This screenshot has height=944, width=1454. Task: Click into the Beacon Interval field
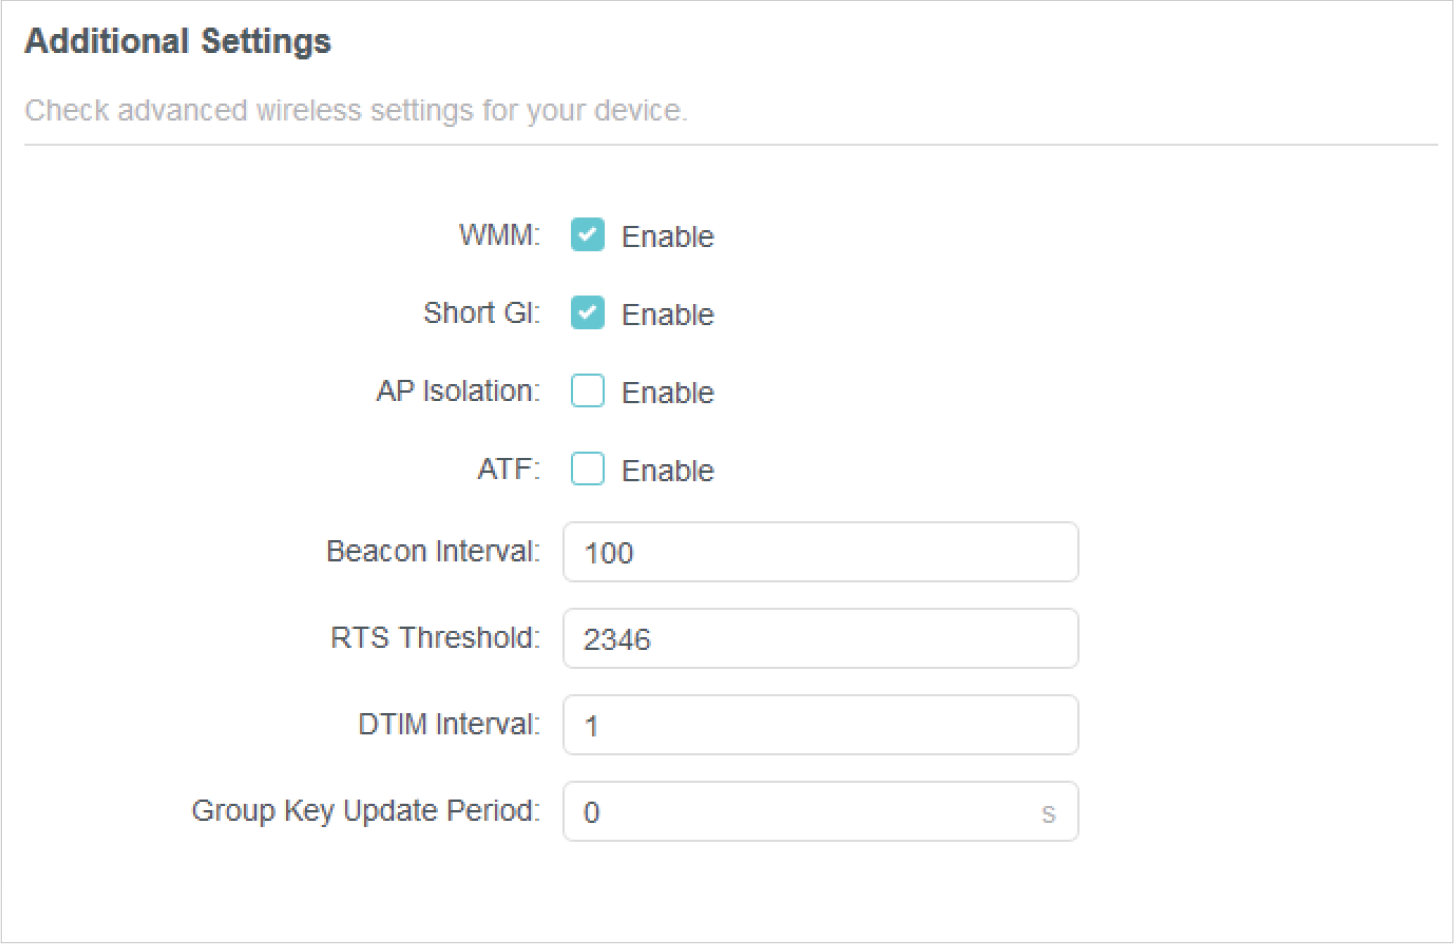point(820,552)
